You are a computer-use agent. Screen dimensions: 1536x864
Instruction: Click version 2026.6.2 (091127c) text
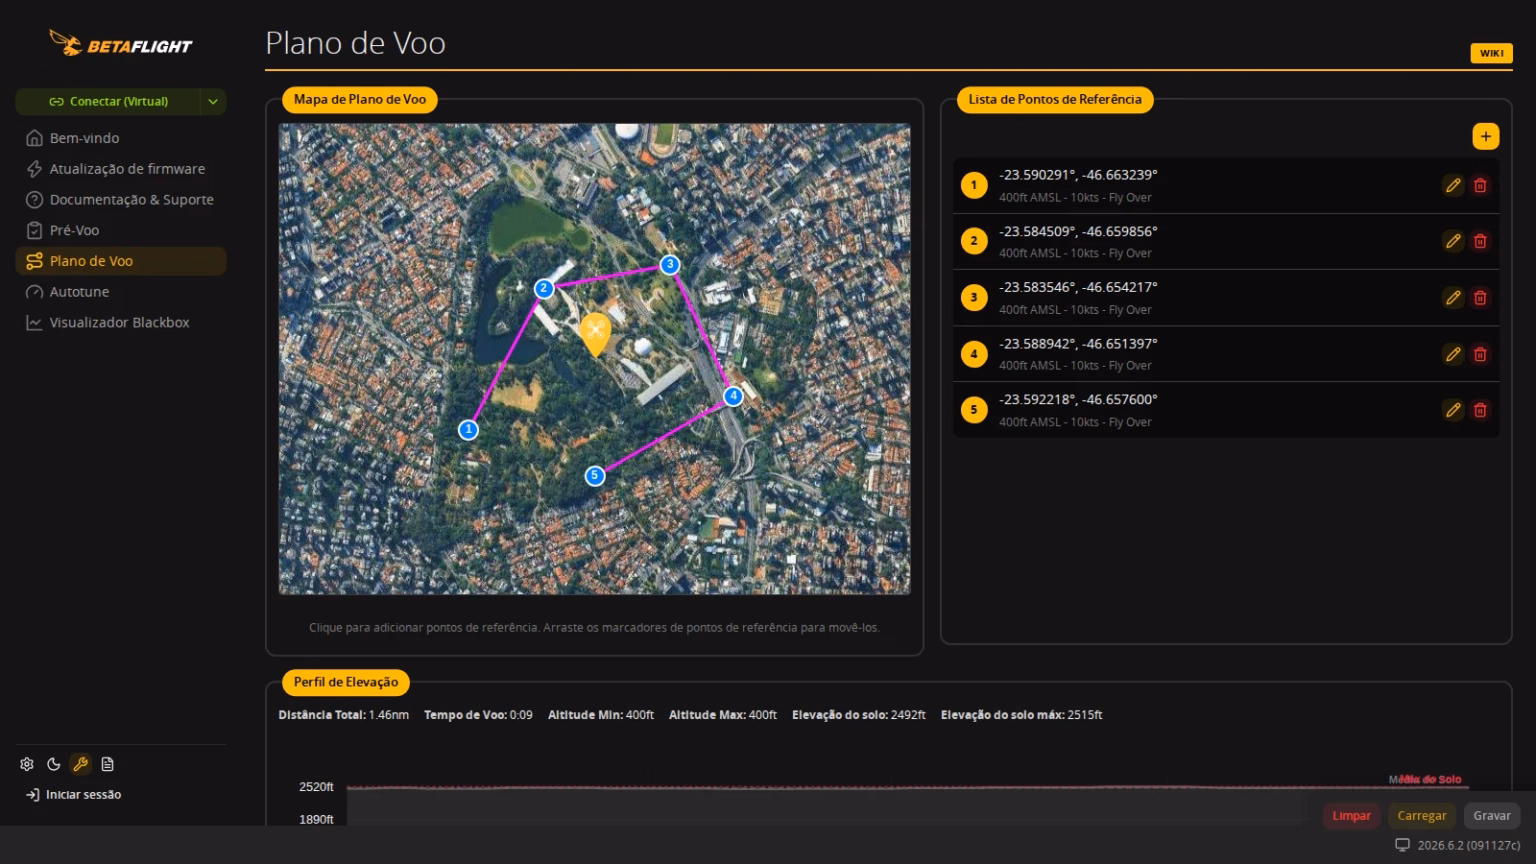(1468, 846)
